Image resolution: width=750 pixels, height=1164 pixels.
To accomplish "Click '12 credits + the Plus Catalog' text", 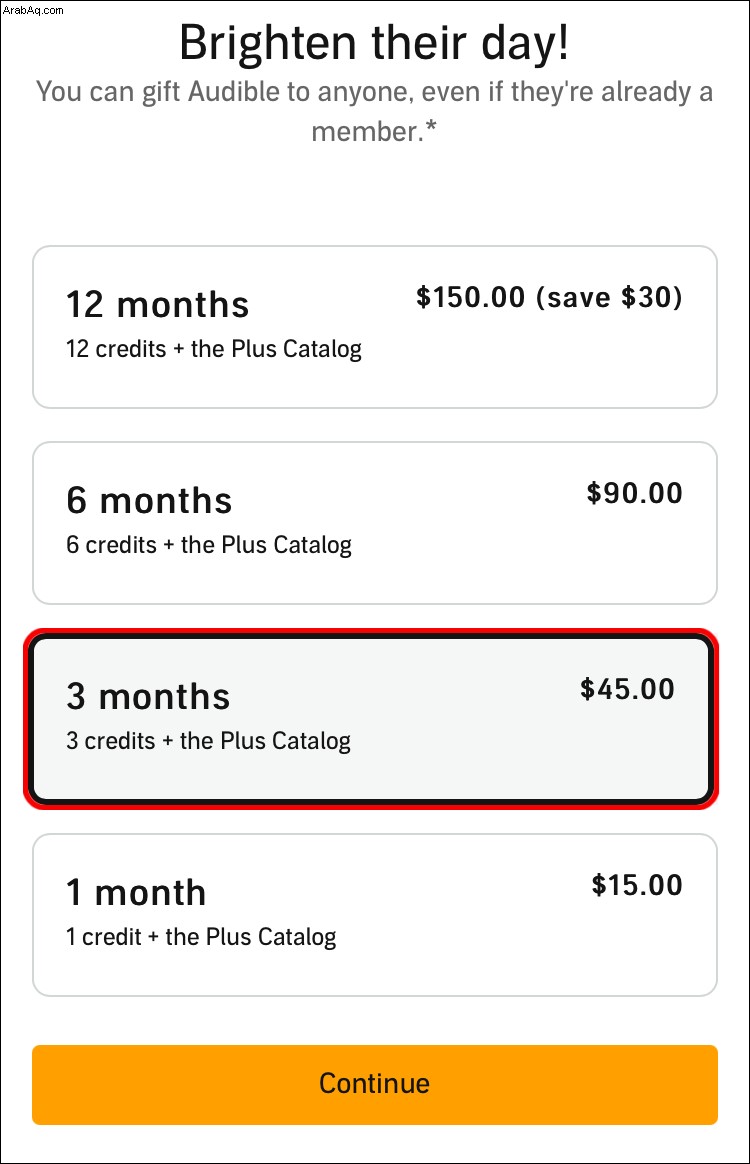I will 214,348.
